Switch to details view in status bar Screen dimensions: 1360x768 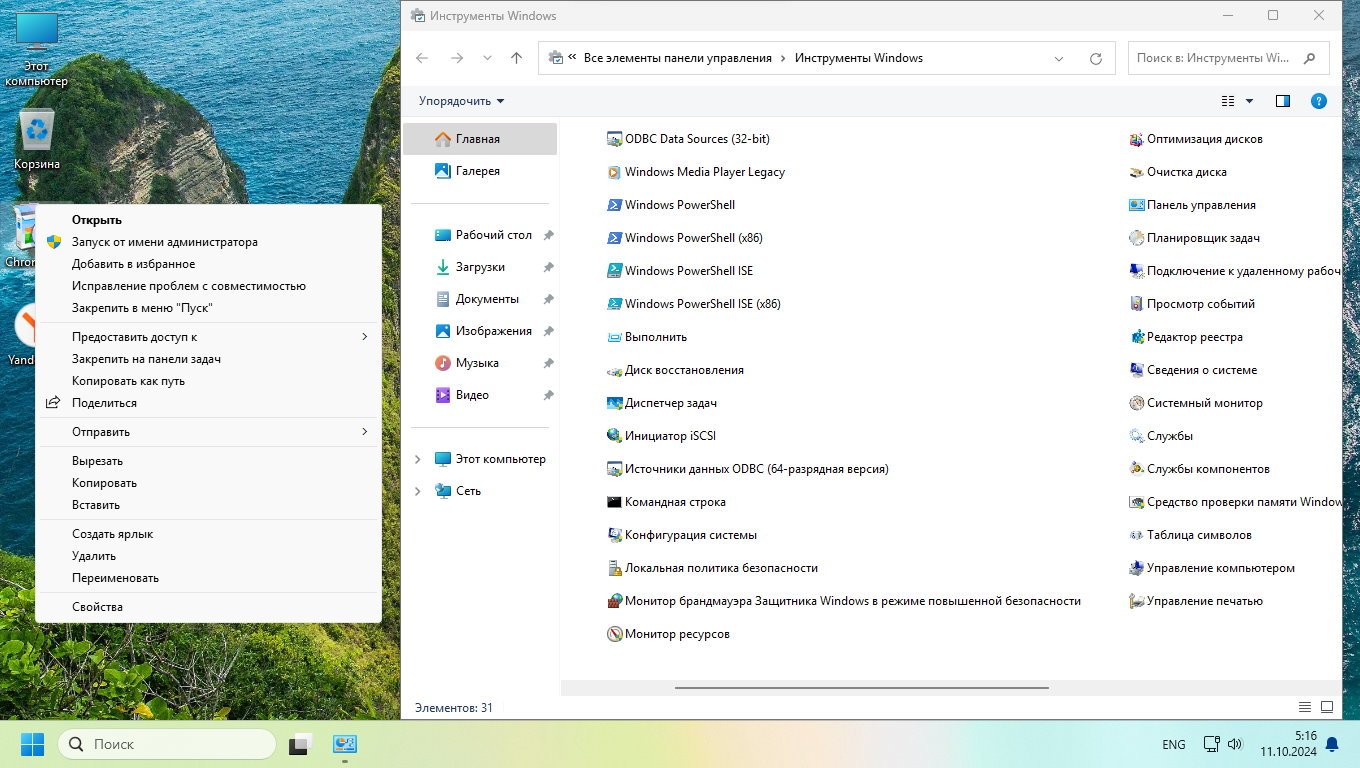1304,707
